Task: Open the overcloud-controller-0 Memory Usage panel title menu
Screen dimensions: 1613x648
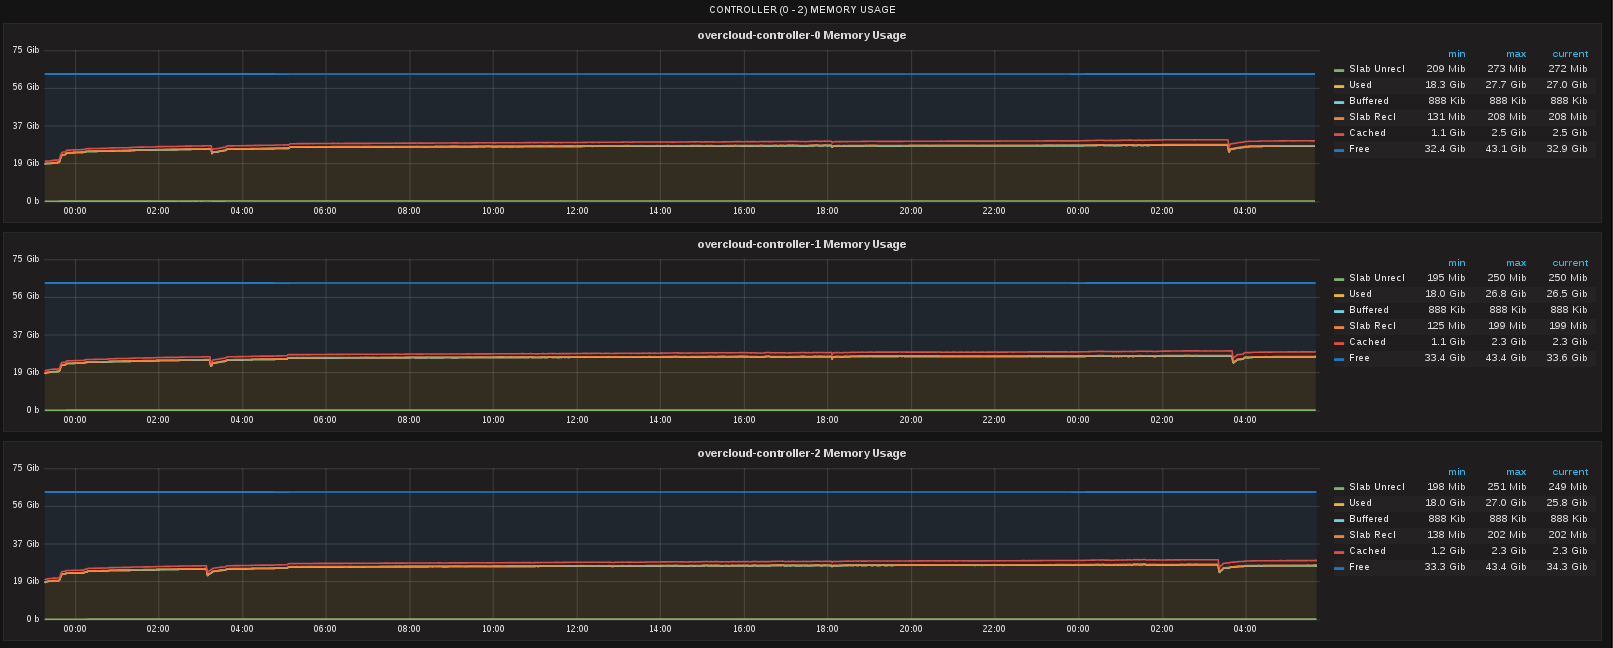Action: point(802,35)
